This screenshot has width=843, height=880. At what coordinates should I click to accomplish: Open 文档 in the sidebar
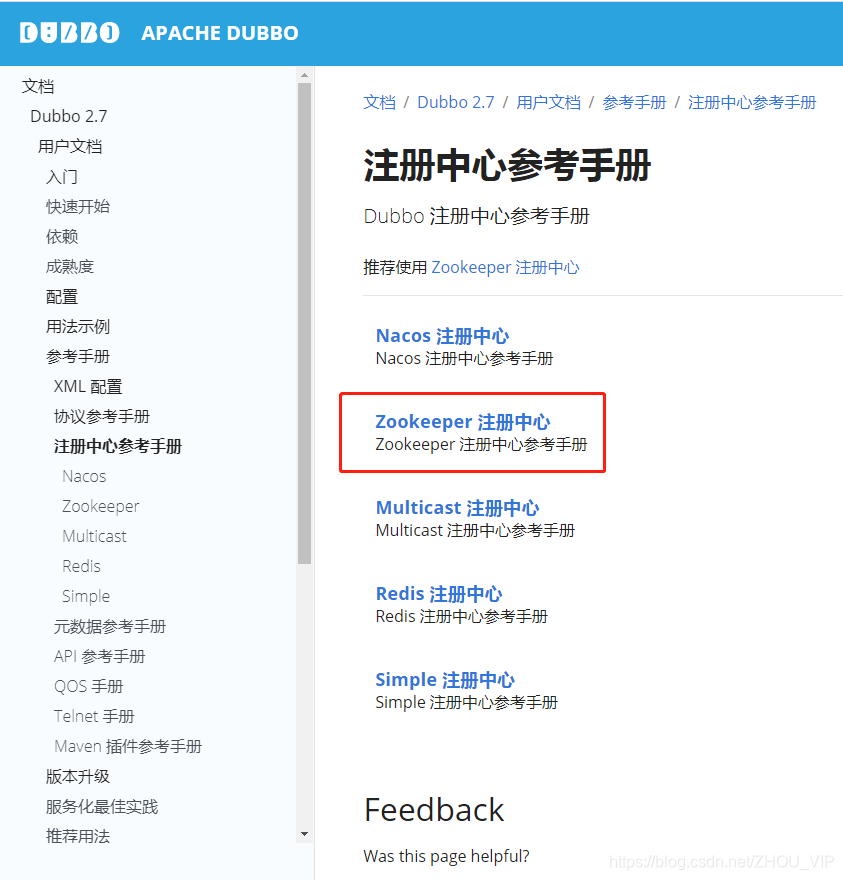(38, 86)
